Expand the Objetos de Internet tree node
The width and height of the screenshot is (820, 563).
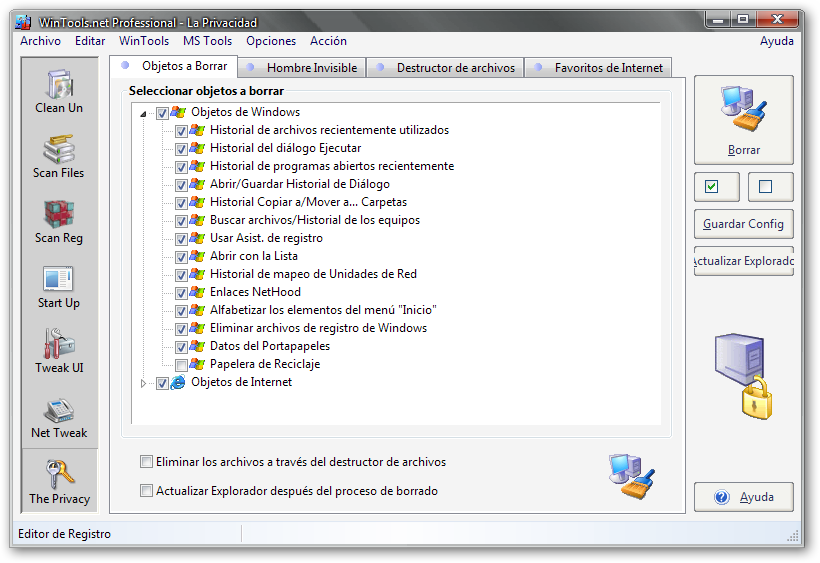point(144,383)
